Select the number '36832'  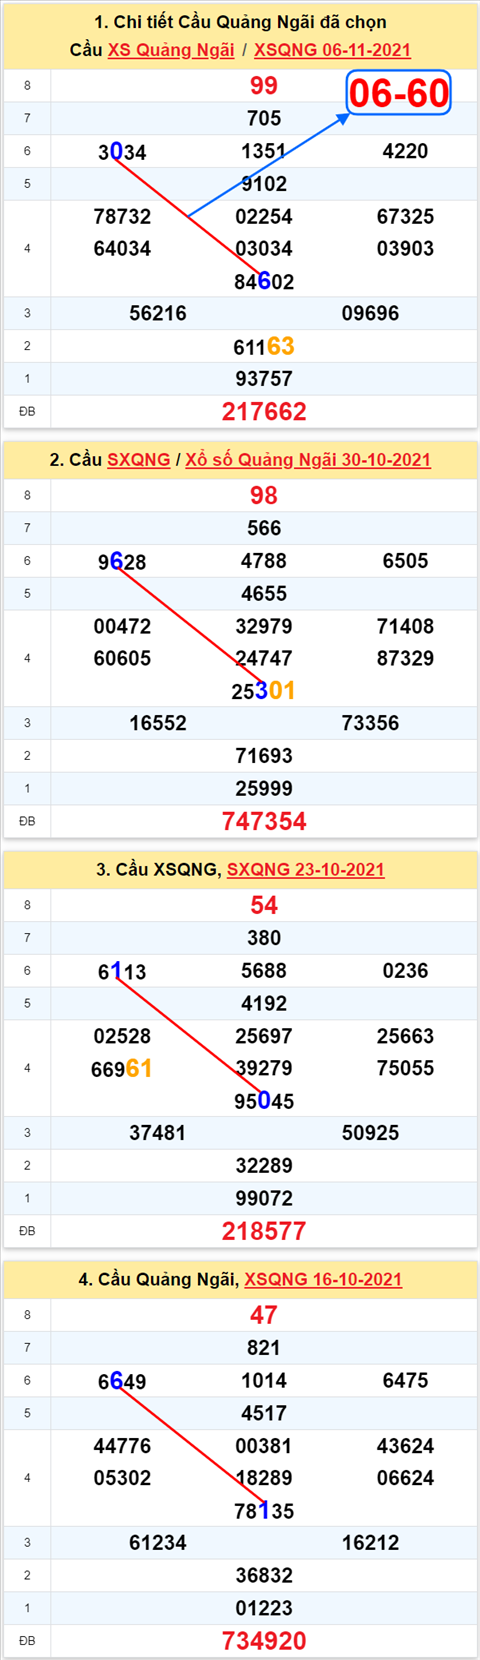(x=264, y=1576)
